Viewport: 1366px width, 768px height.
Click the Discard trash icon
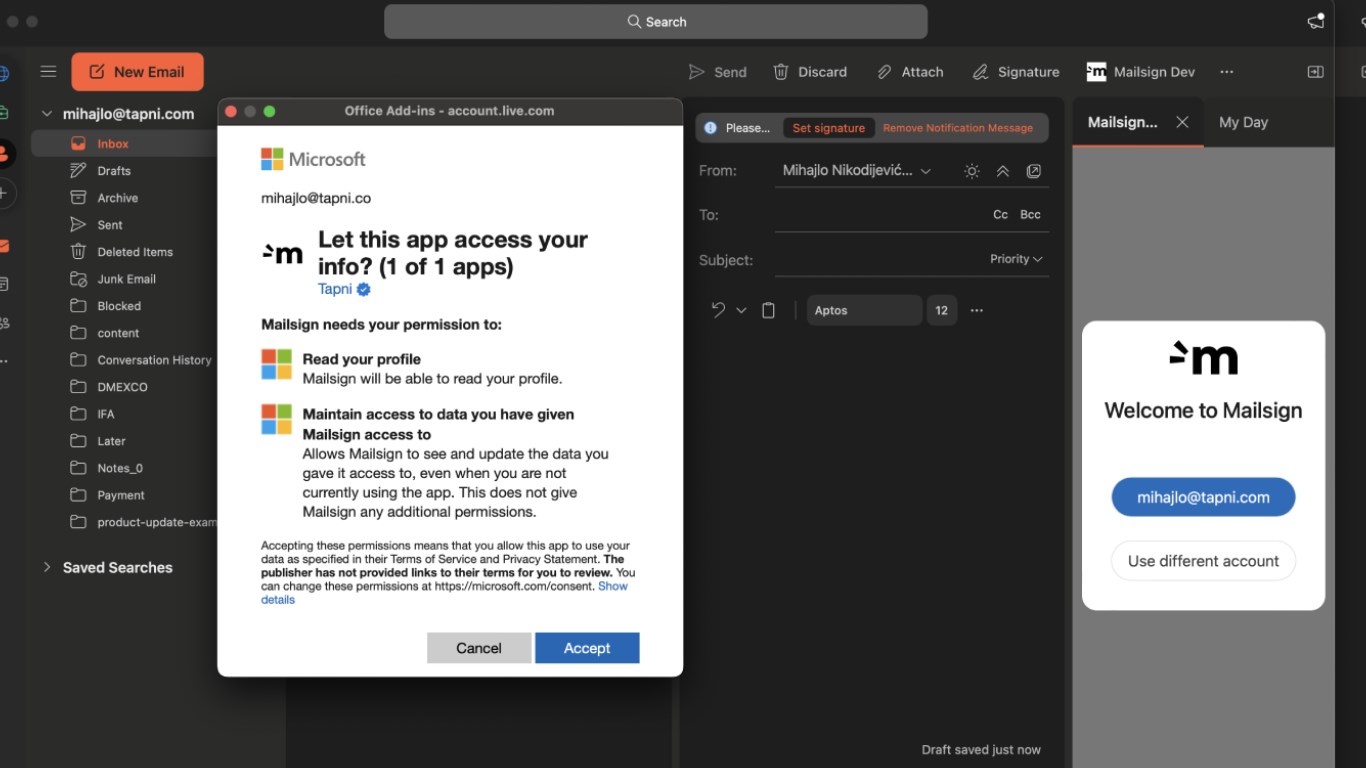(x=781, y=72)
